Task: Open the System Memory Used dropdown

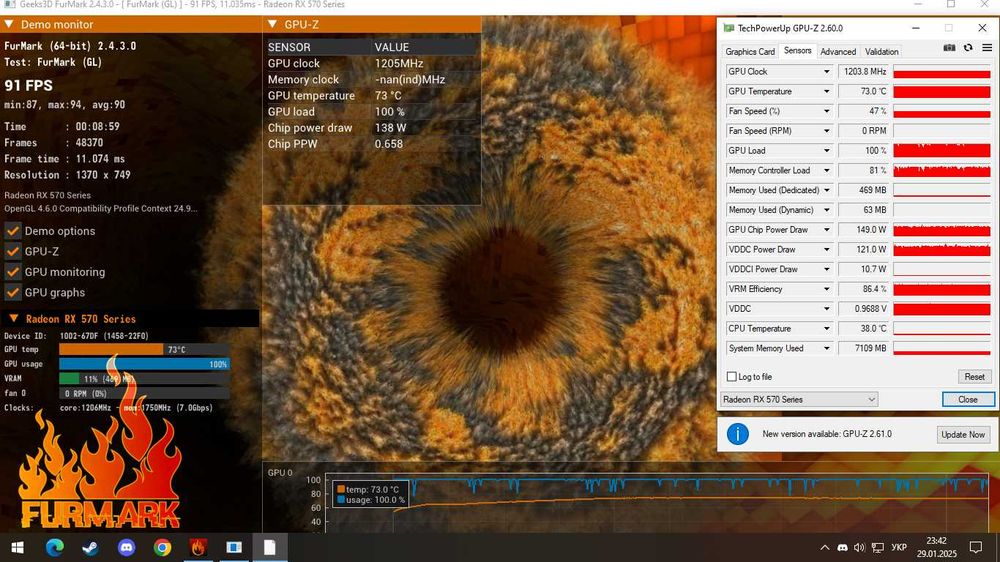Action: [x=827, y=348]
